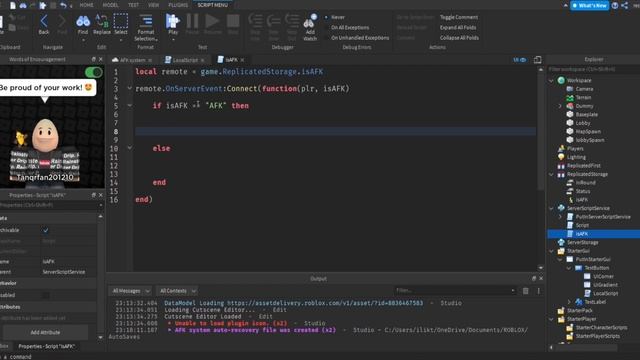
Task: Click the Back navigation arrow
Action: (x=44, y=24)
